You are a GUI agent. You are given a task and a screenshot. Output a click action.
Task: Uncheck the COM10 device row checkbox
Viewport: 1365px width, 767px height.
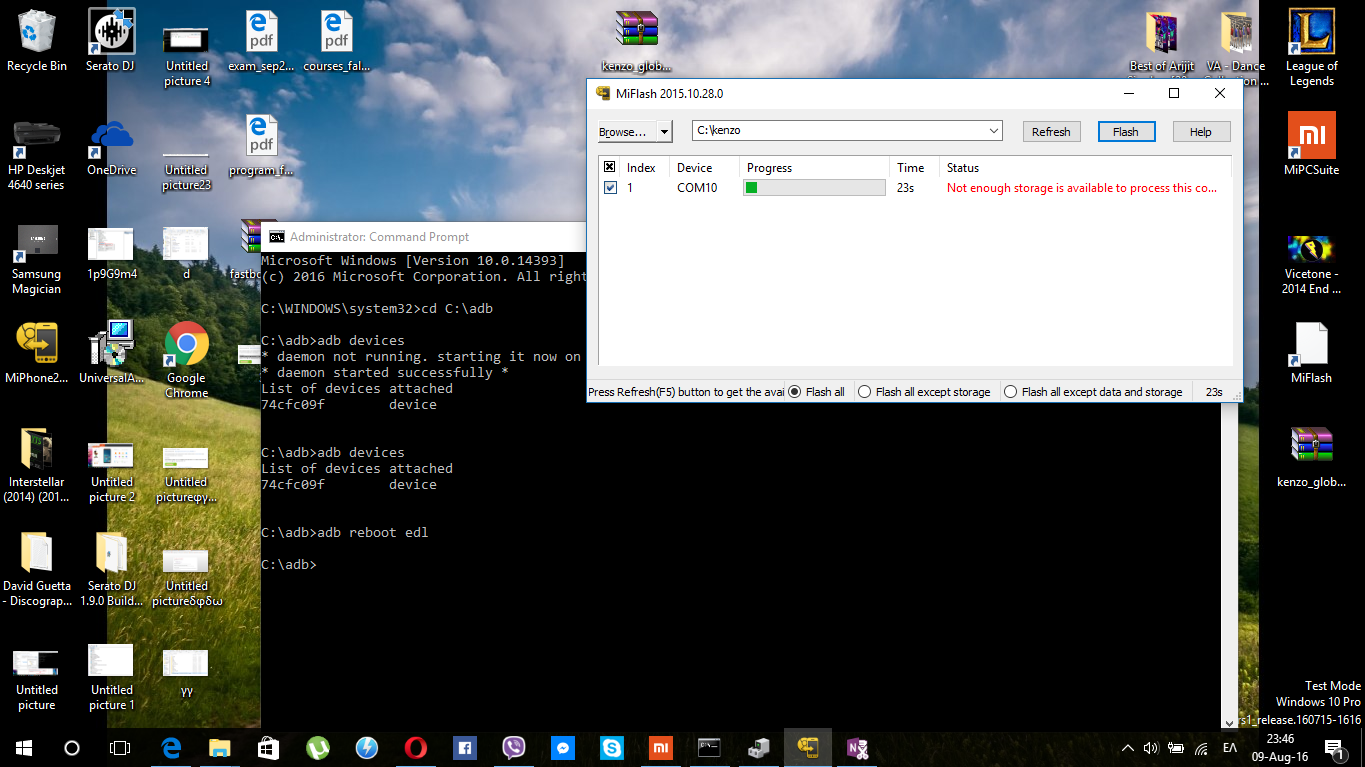point(610,188)
